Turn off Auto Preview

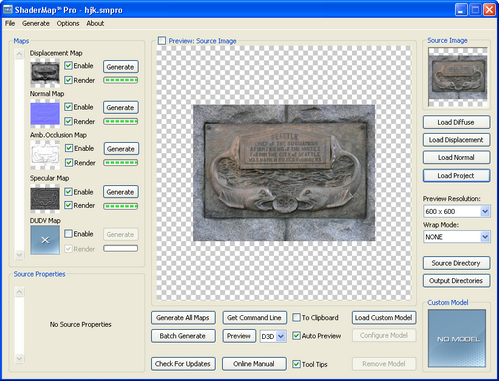pyautogui.click(x=296, y=336)
